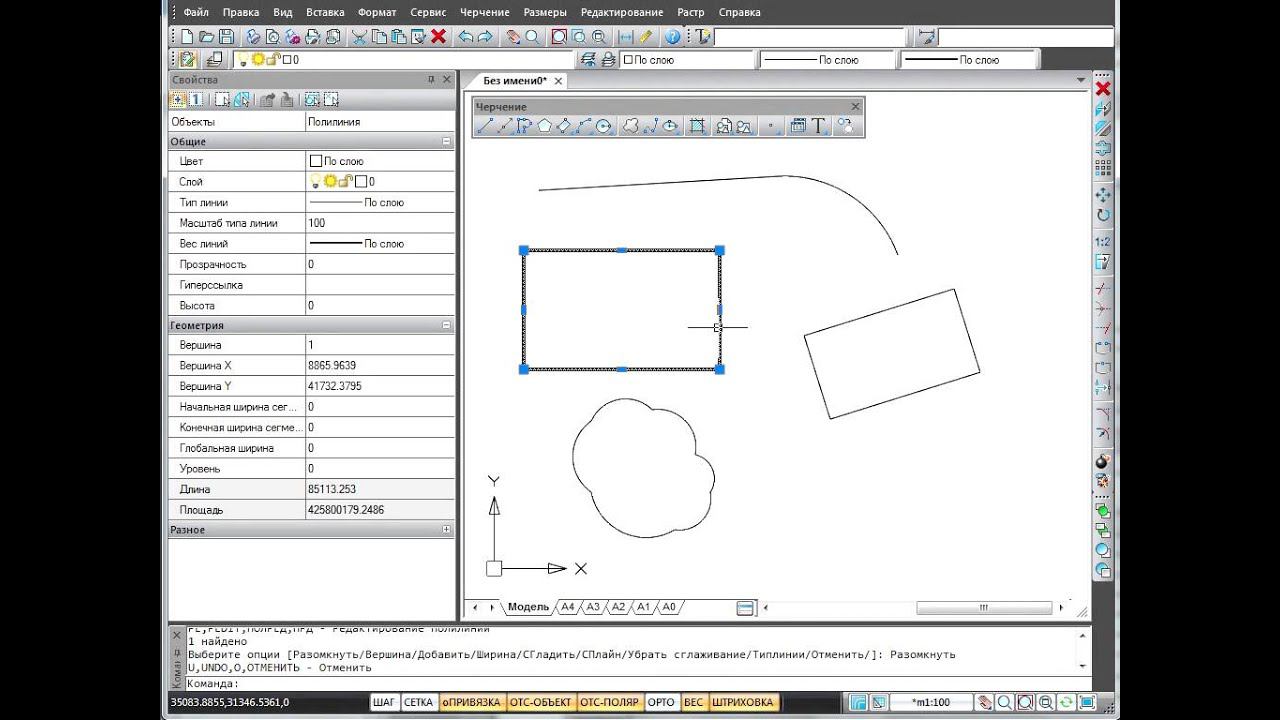Image resolution: width=1280 pixels, height=720 pixels.
Task: Switch to the A4 layout tab
Action: pos(568,607)
